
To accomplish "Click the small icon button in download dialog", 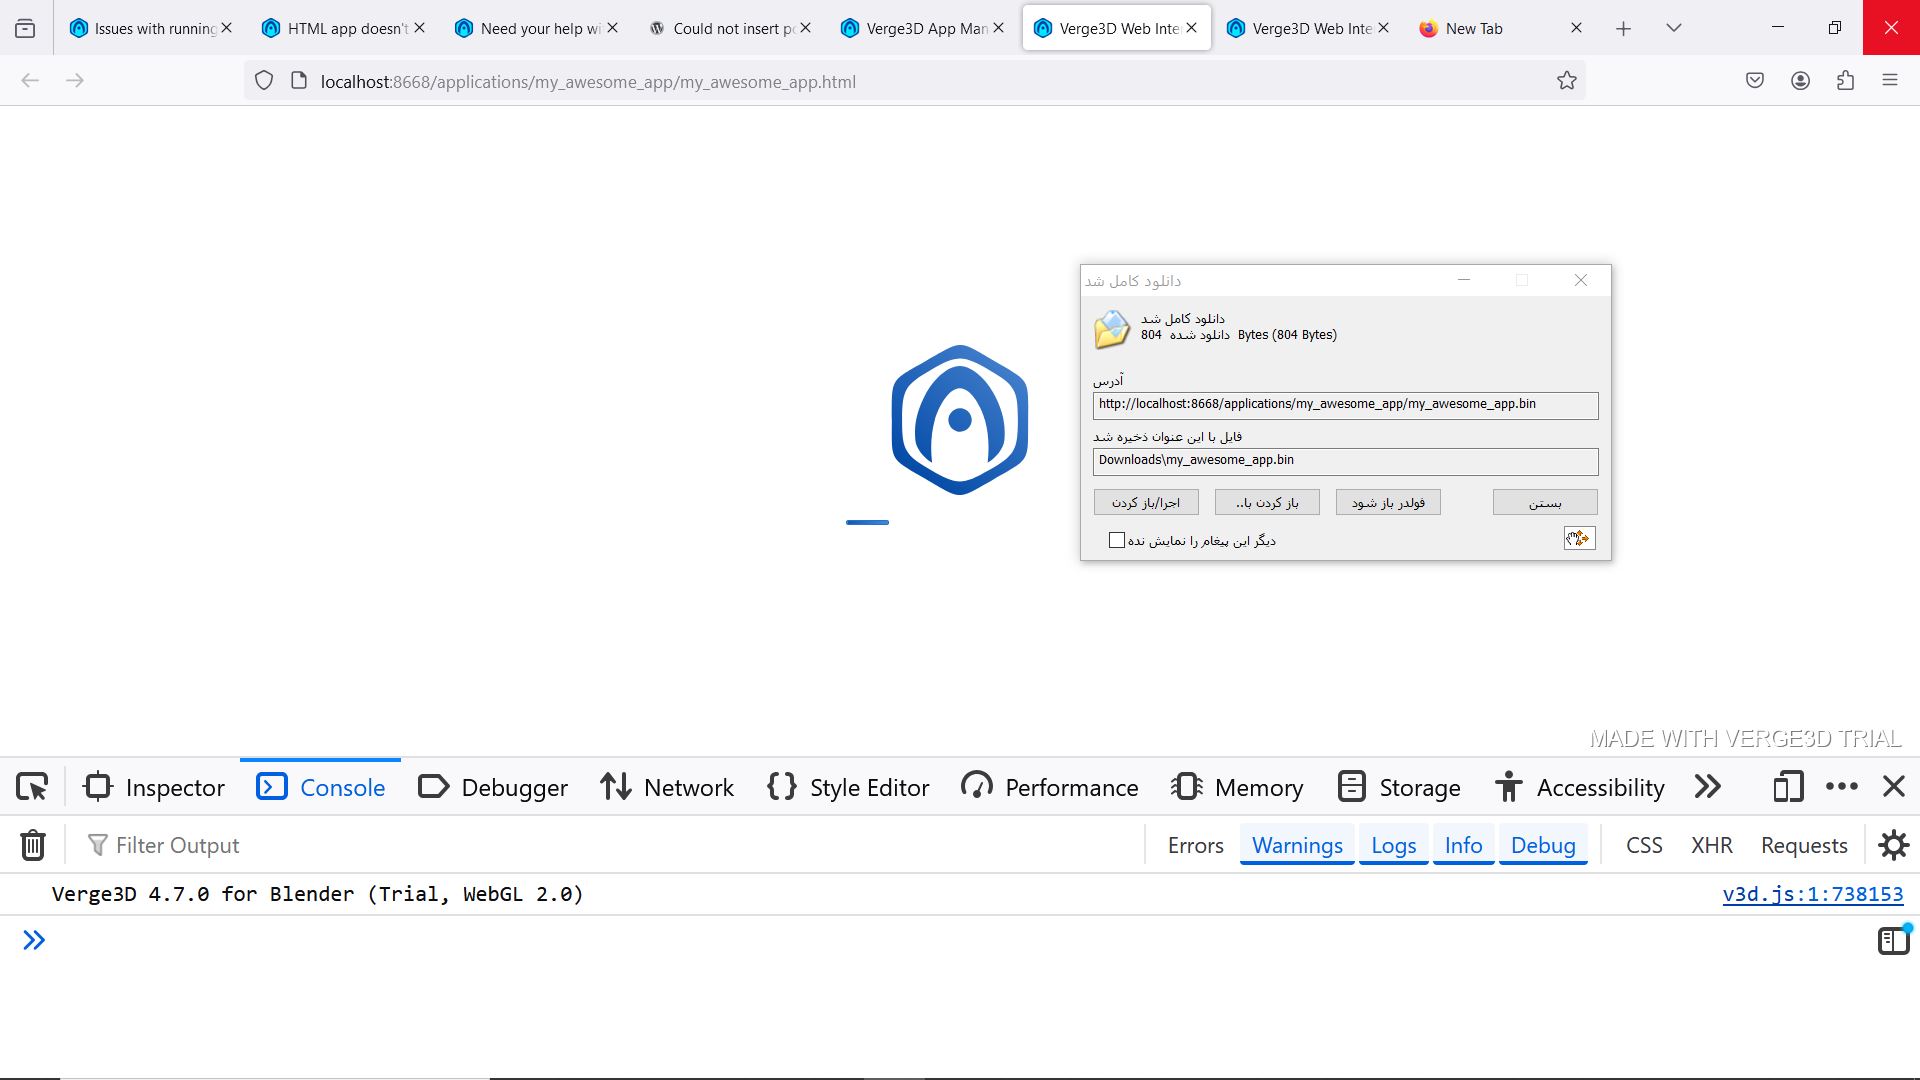I will (1579, 539).
